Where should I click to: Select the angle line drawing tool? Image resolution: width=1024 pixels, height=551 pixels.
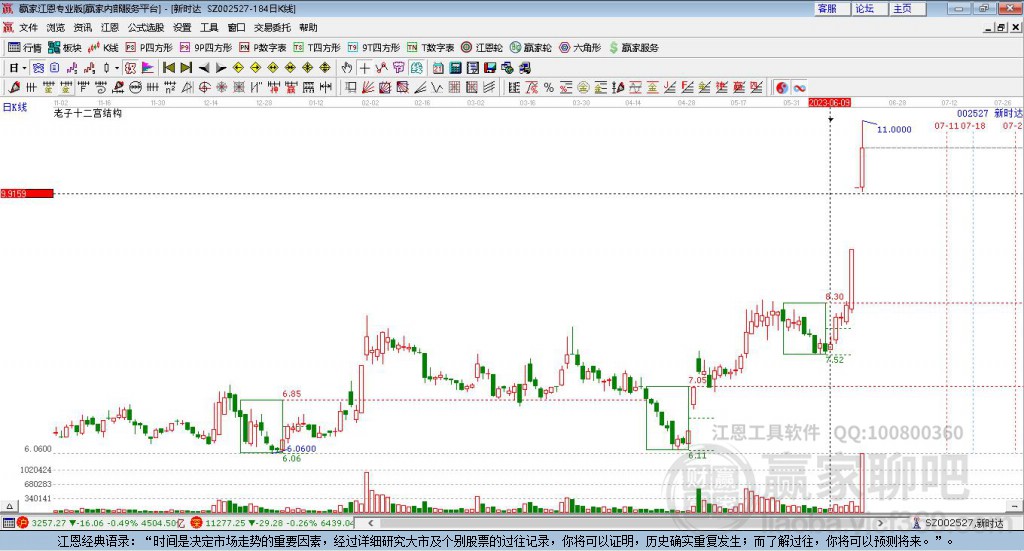click(420, 87)
